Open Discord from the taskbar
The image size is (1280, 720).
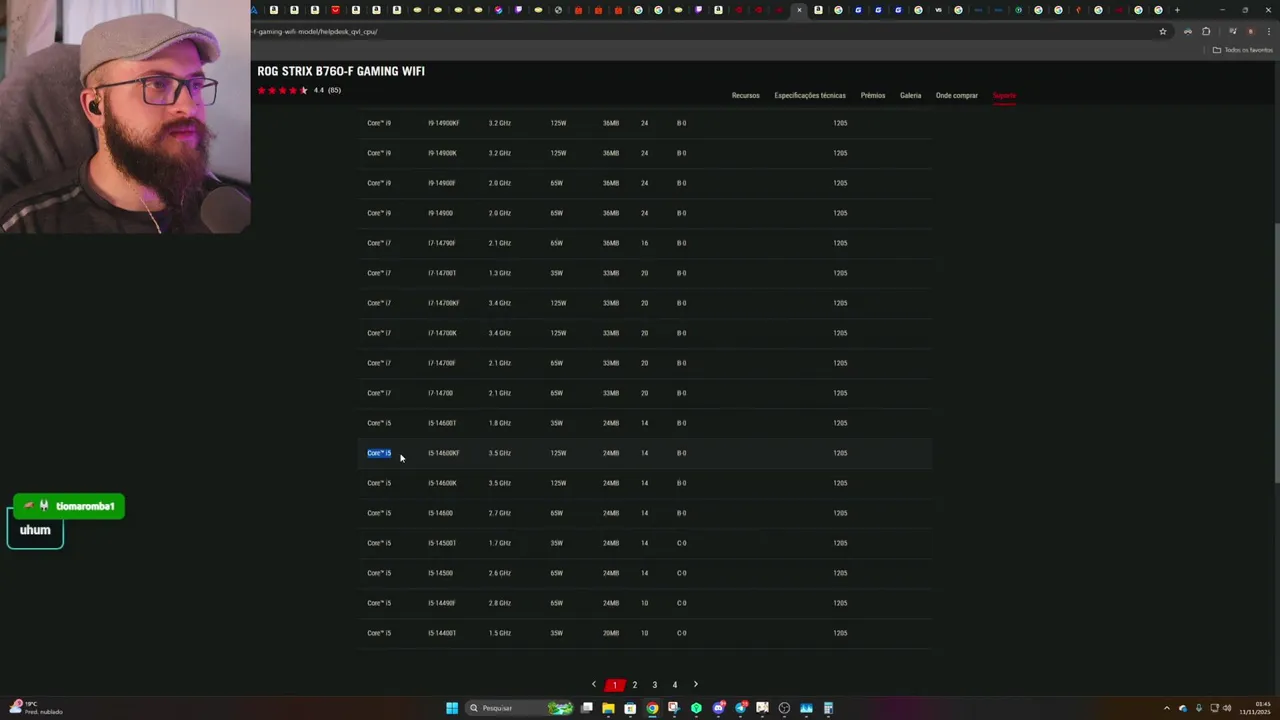point(719,708)
